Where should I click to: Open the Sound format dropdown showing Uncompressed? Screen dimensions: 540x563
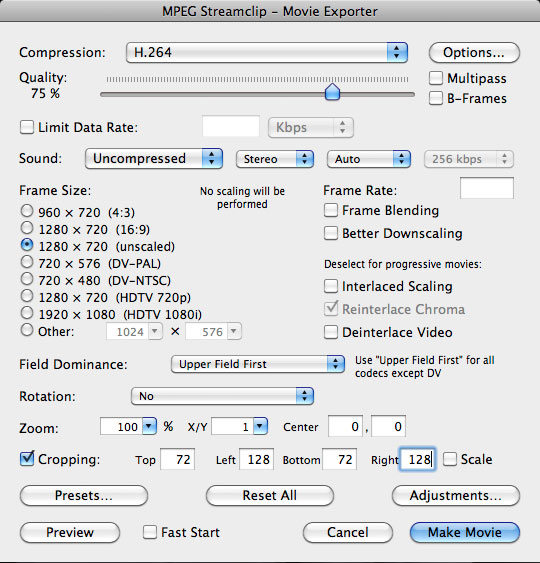point(154,159)
